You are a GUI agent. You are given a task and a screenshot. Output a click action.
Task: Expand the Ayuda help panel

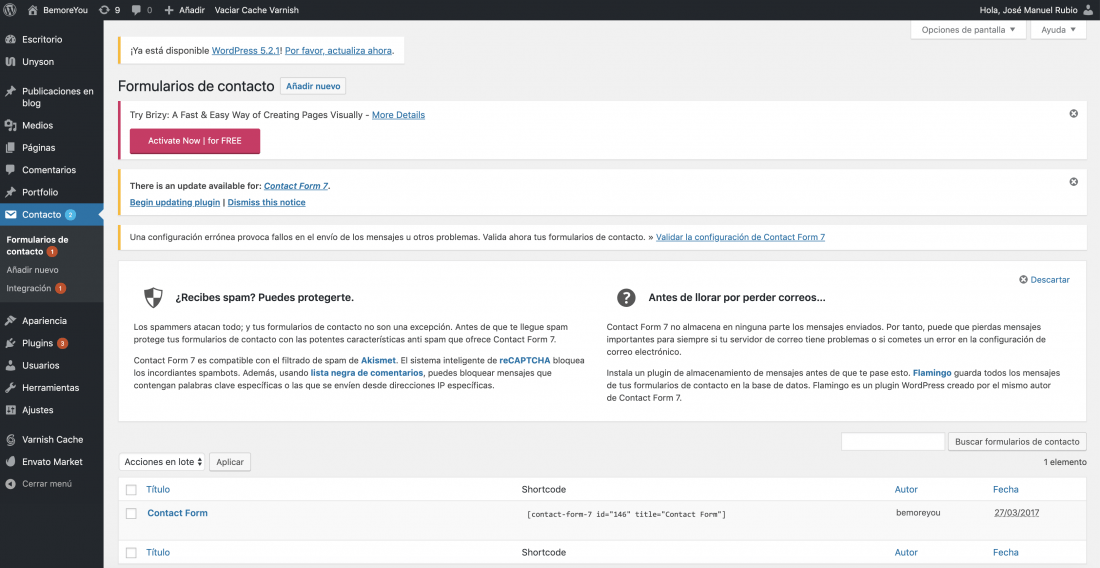(x=1059, y=30)
